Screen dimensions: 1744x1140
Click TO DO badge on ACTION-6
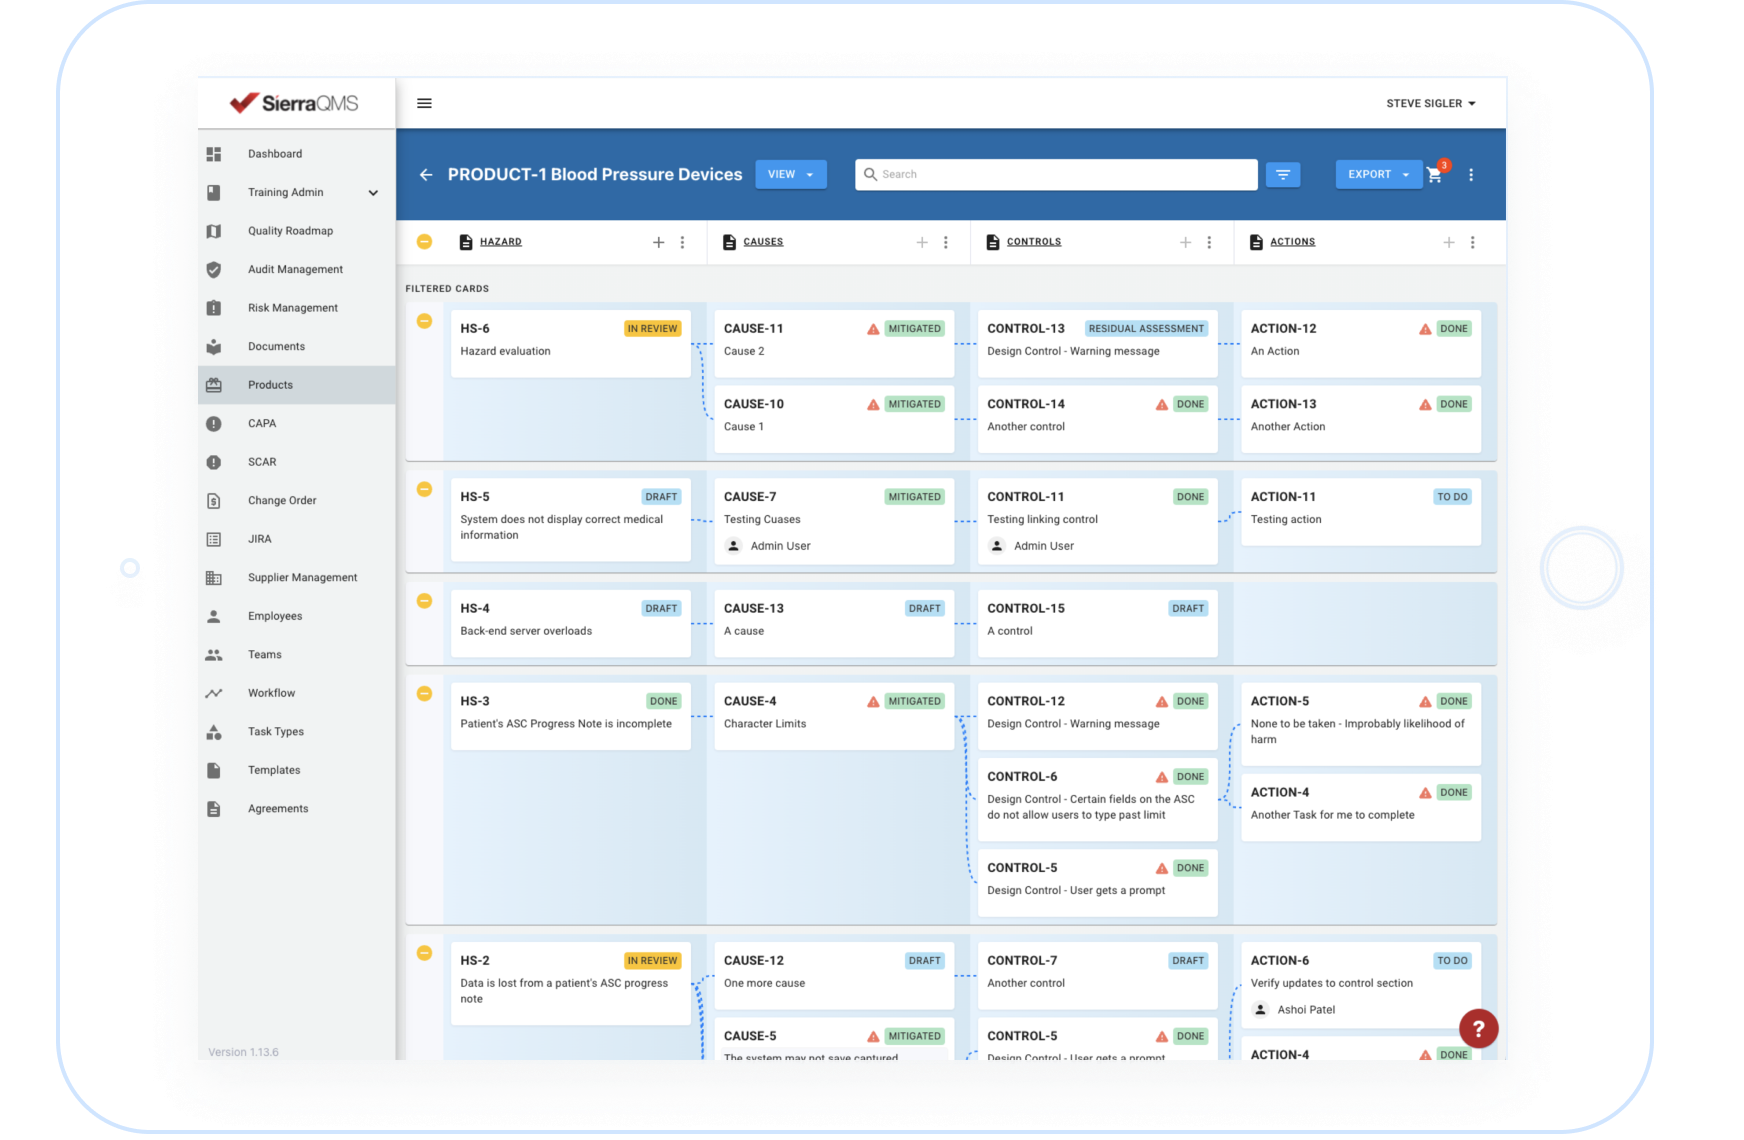(x=1452, y=961)
